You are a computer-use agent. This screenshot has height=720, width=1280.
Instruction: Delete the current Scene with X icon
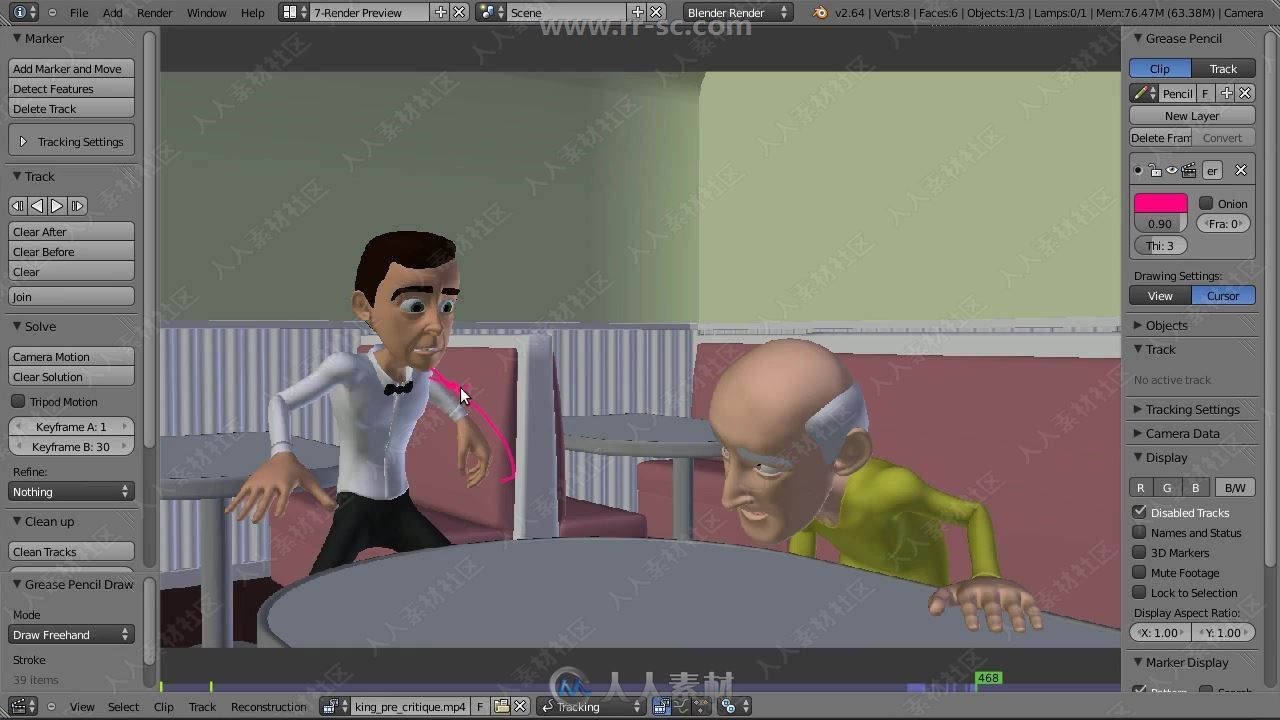point(656,12)
